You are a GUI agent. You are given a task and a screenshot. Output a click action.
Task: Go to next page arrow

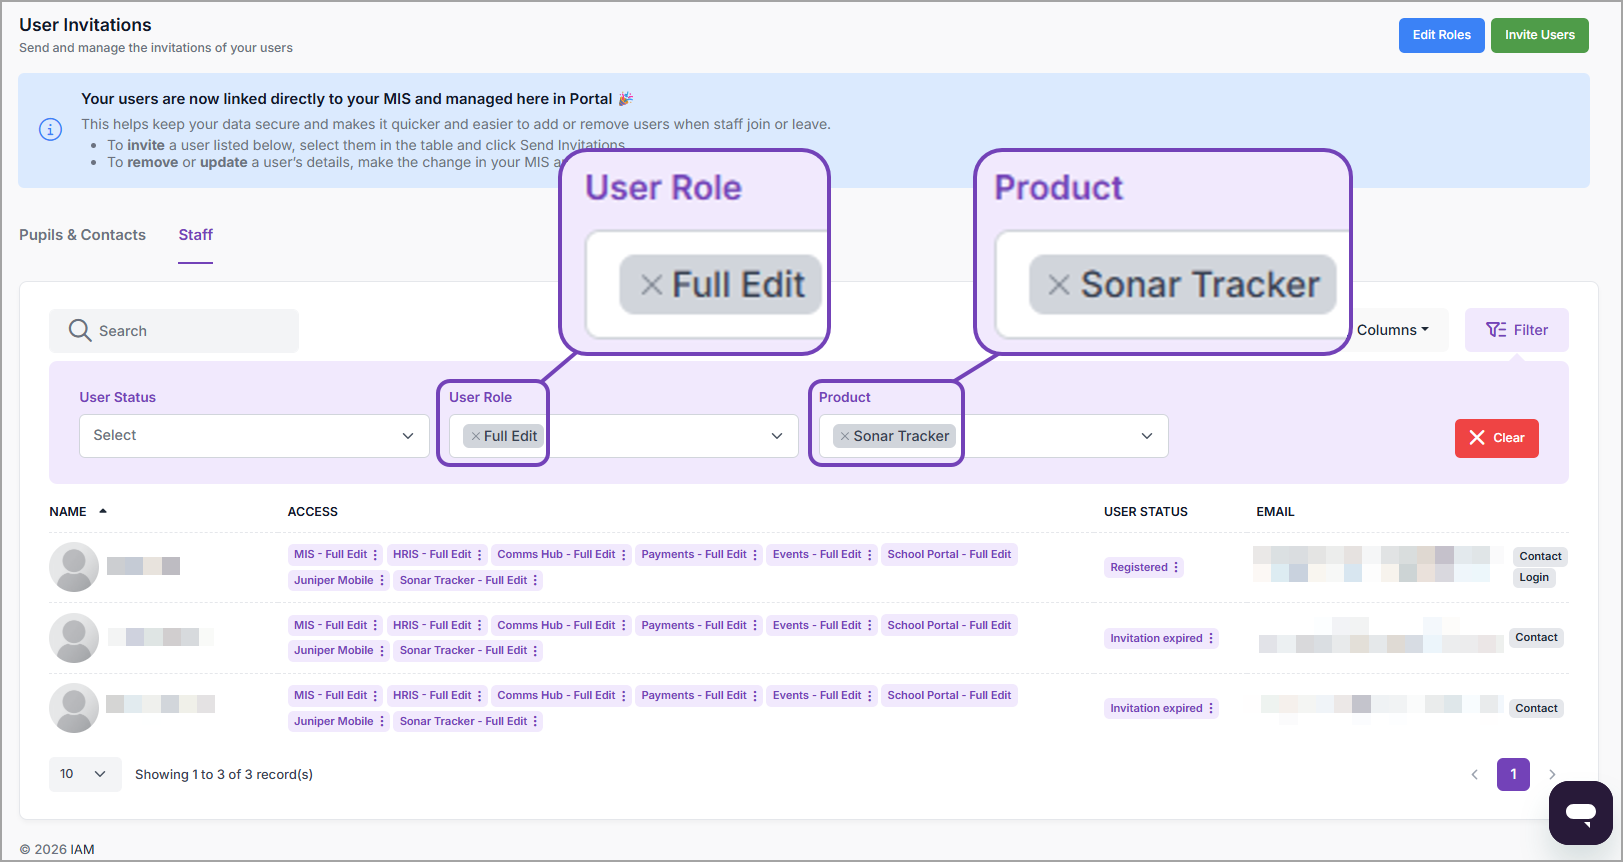pyautogui.click(x=1552, y=774)
